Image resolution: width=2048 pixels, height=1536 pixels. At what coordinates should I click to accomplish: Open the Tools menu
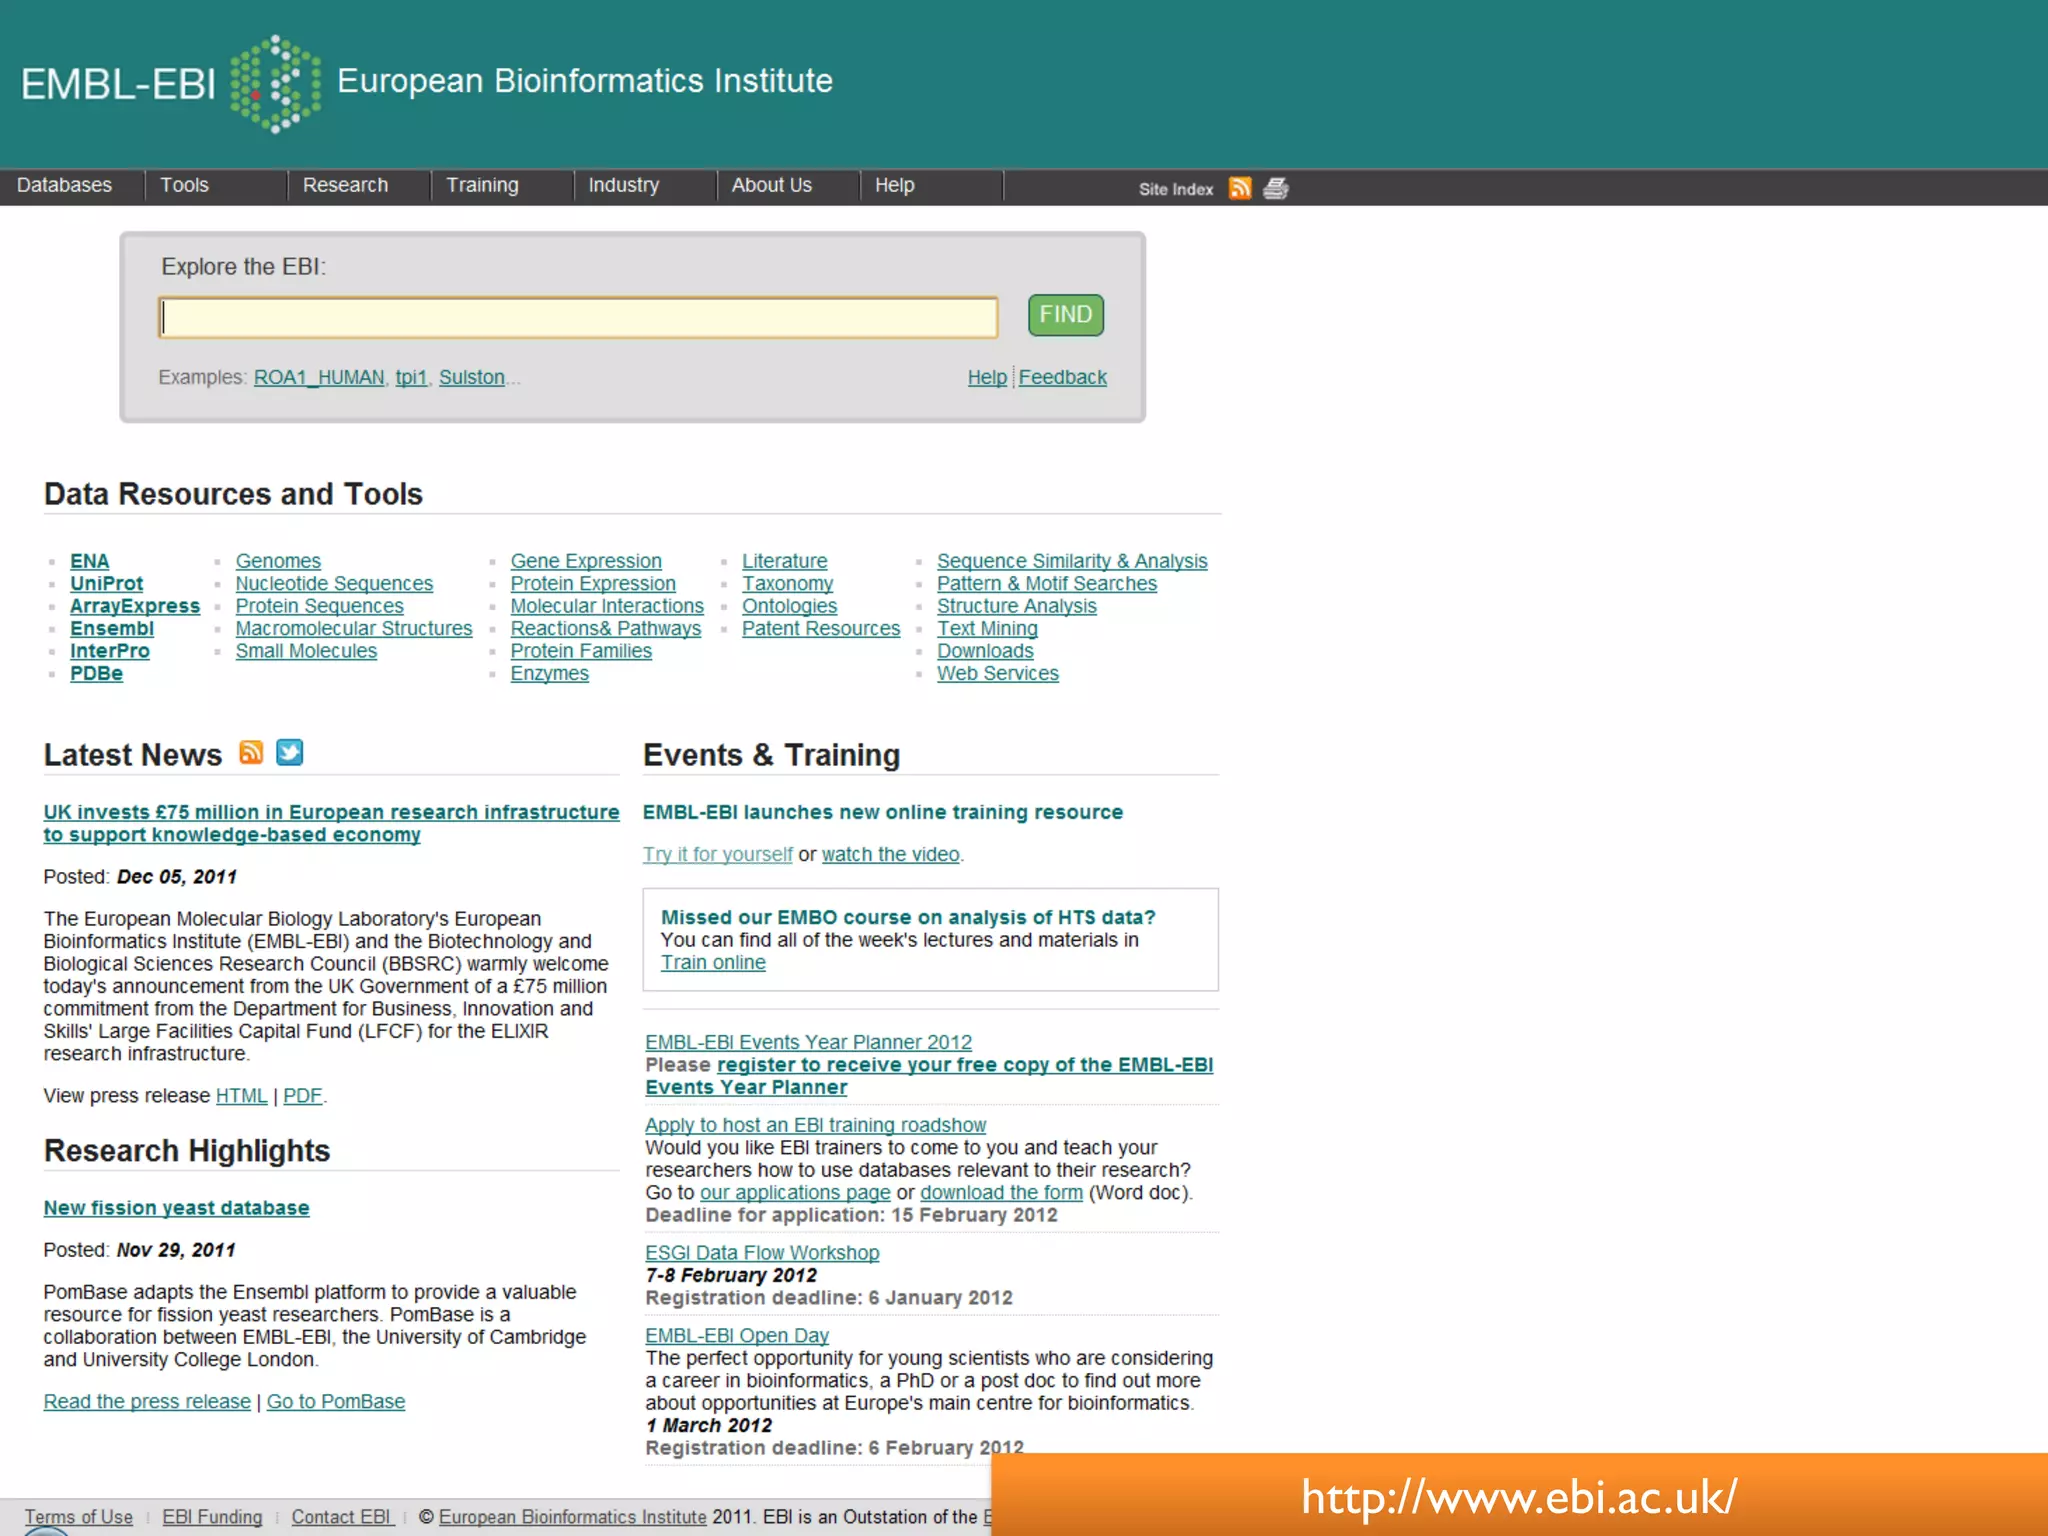(x=184, y=186)
